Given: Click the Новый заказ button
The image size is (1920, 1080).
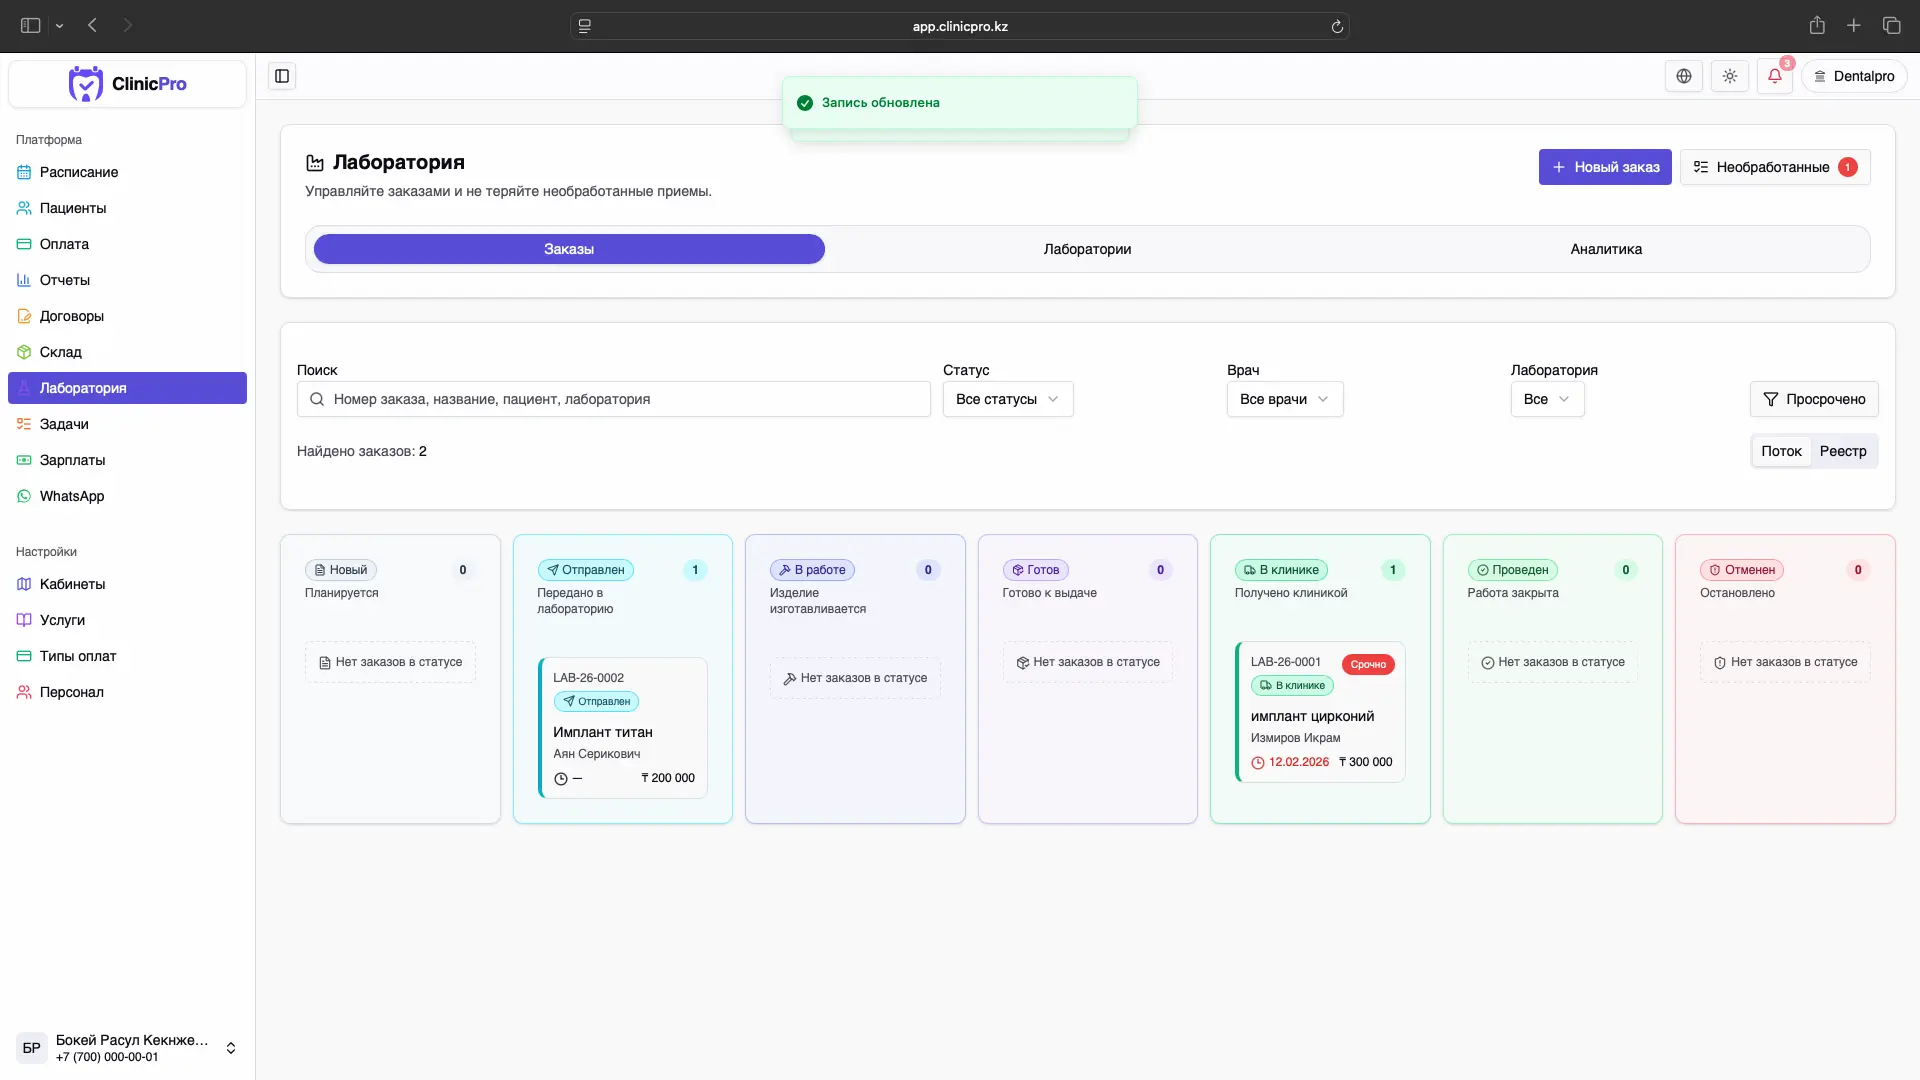Looking at the screenshot, I should coord(1605,167).
